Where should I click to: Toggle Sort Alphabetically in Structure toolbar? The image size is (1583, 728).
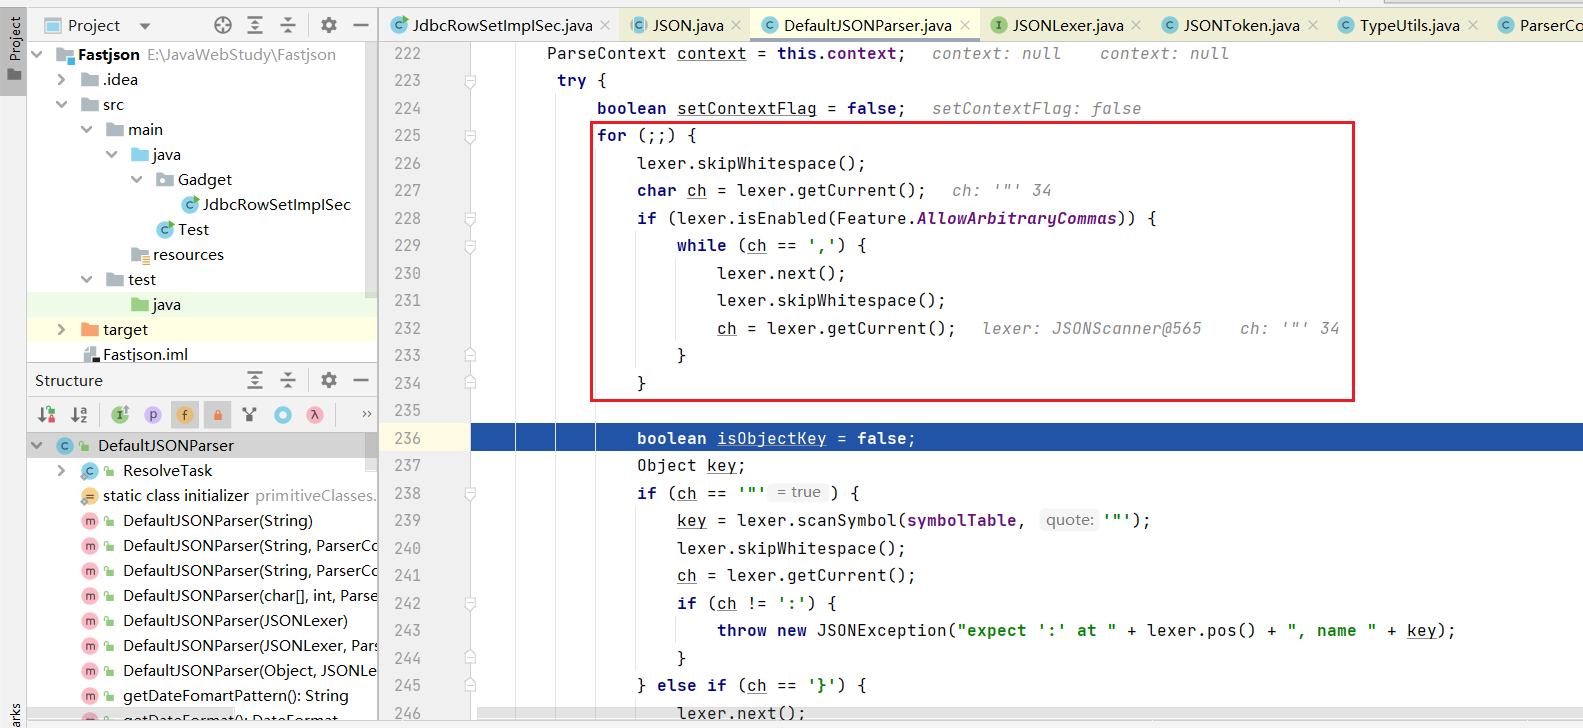(x=79, y=414)
